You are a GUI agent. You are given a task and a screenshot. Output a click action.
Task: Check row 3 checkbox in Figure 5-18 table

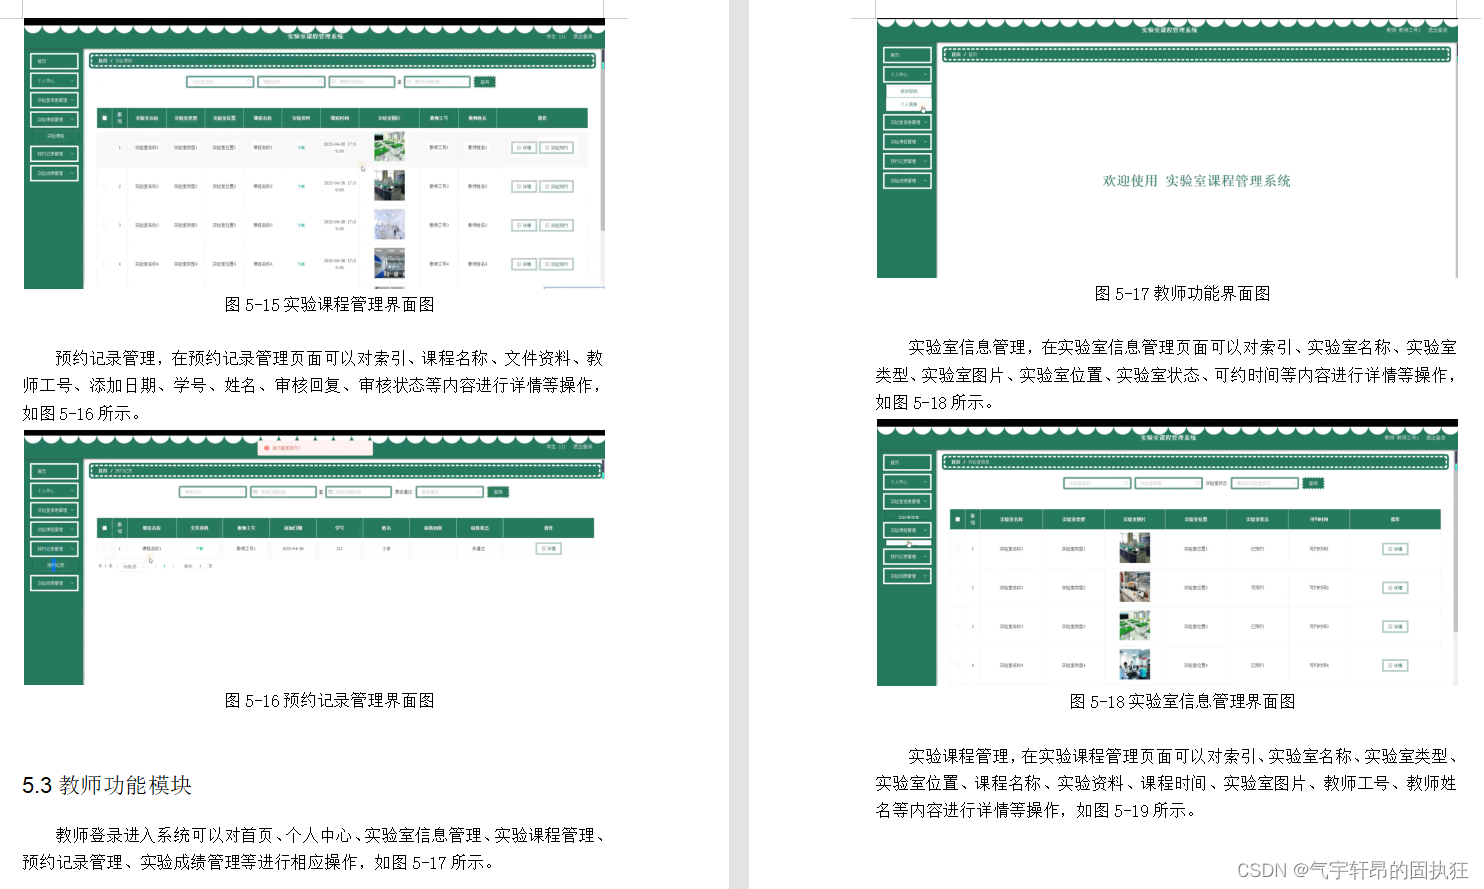[957, 626]
